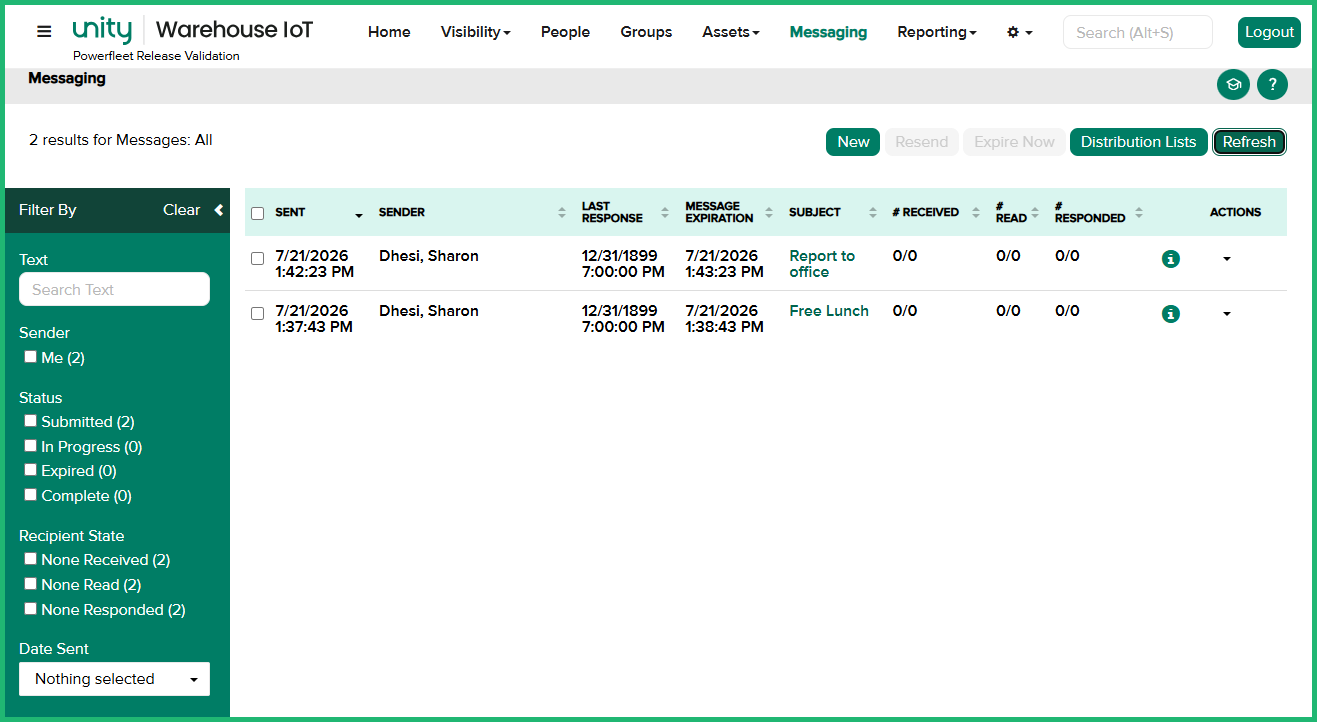Open the Groups menu item

point(646,32)
